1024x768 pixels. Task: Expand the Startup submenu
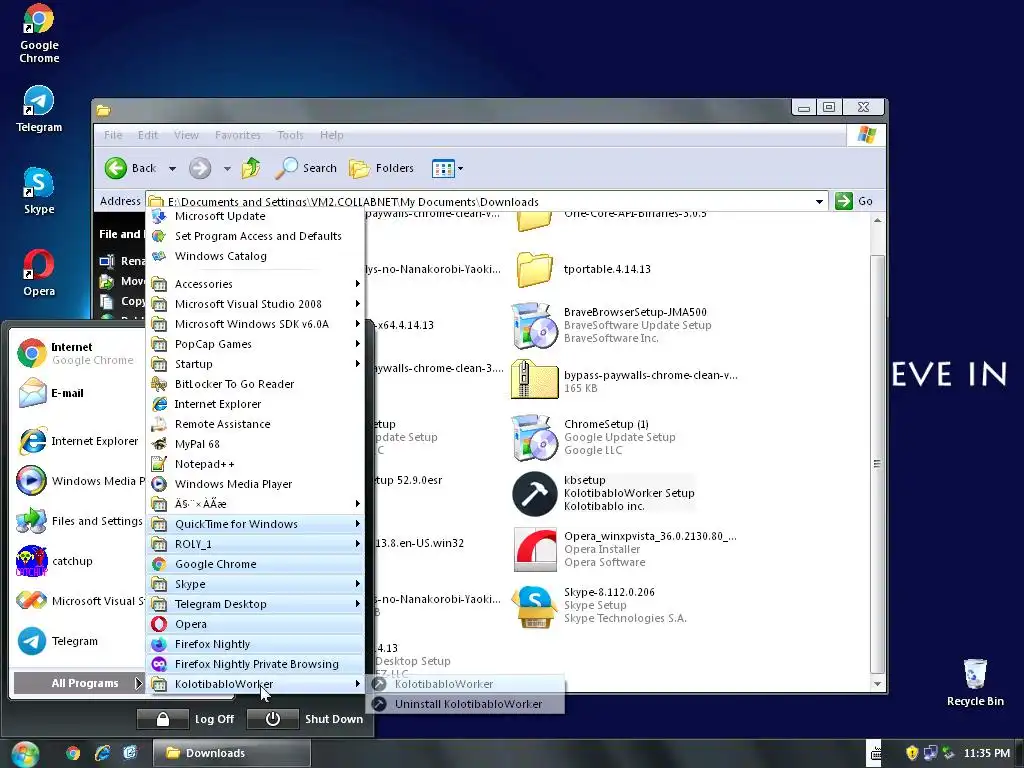(255, 364)
